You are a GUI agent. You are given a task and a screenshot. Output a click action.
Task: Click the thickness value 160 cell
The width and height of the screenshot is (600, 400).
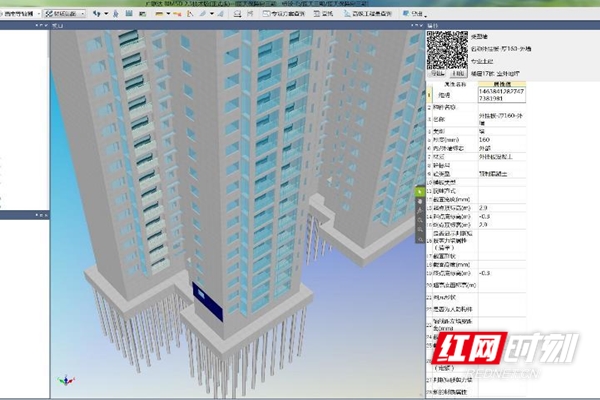point(485,139)
